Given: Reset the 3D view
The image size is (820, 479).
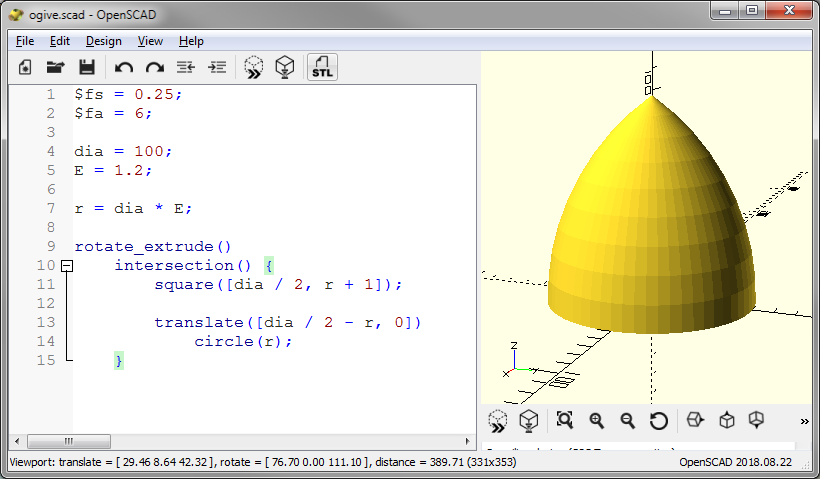Looking at the screenshot, I should click(658, 420).
